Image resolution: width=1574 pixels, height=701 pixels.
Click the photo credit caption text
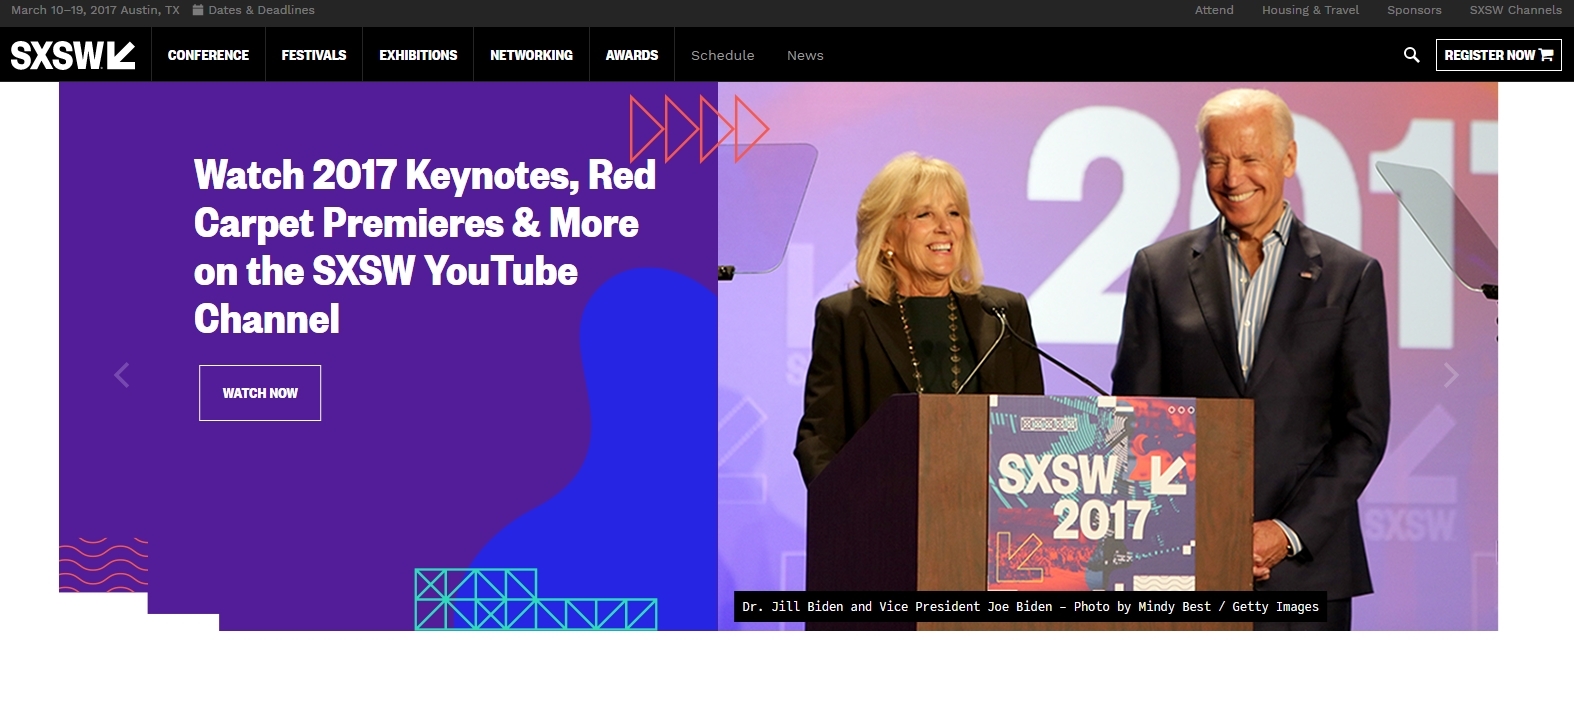[1030, 607]
